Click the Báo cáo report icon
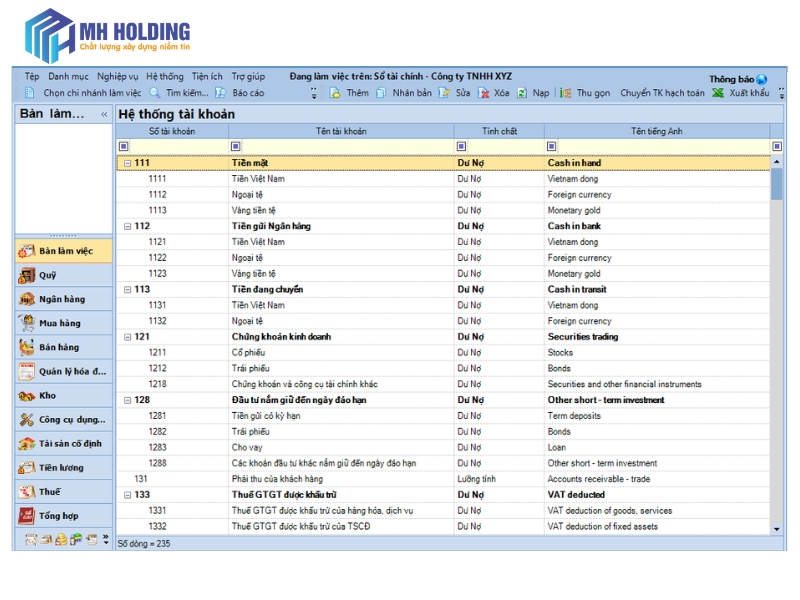This screenshot has width=800, height=600. (x=220, y=93)
